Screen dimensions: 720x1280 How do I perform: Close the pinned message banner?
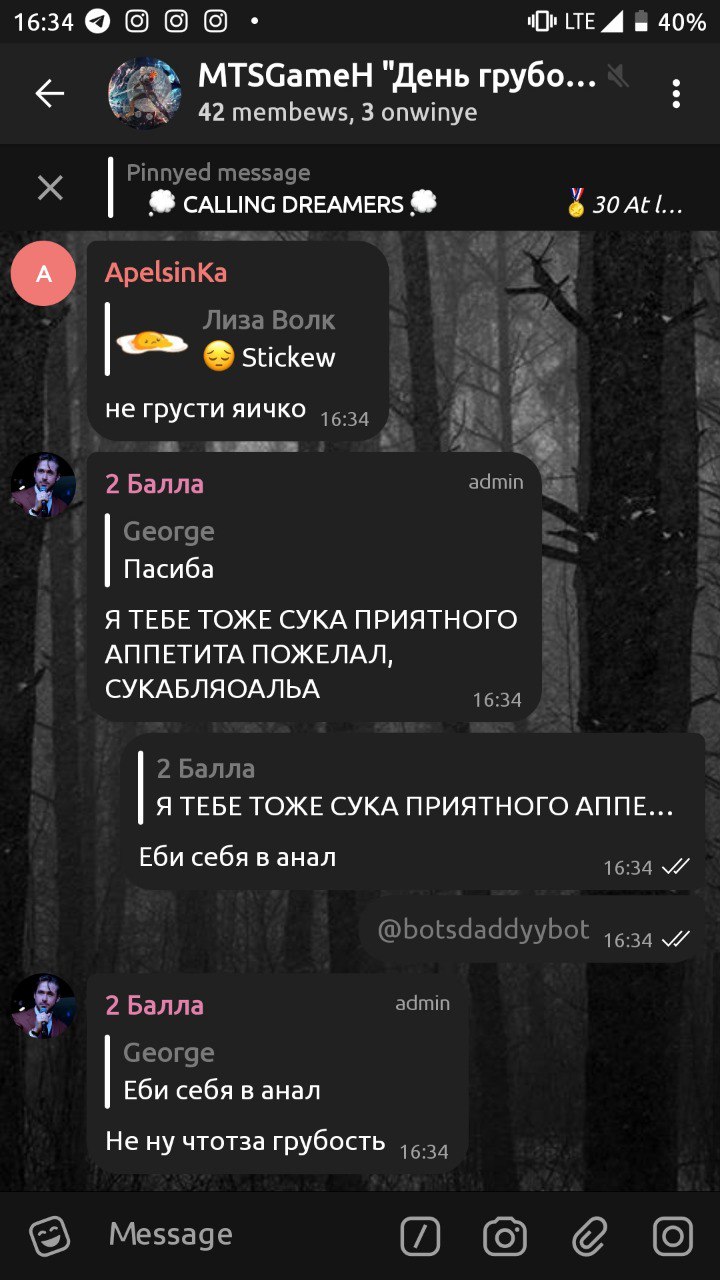50,188
